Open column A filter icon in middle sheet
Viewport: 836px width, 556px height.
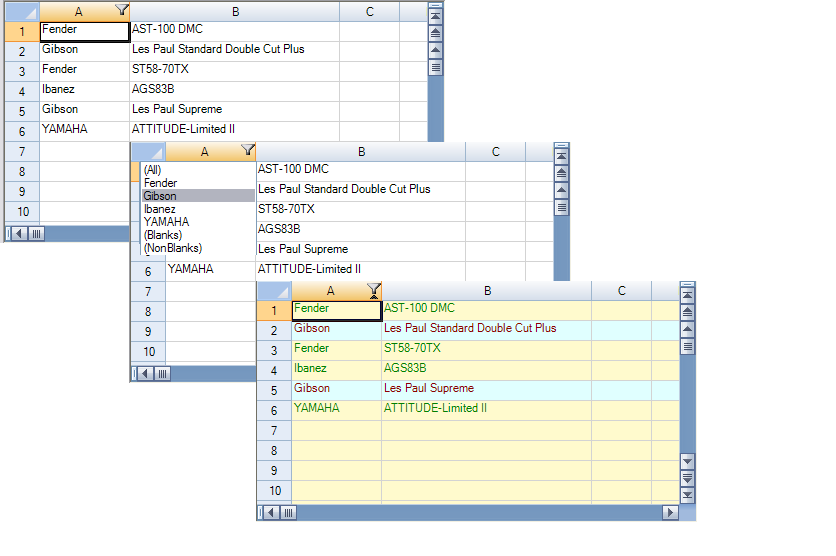click(x=248, y=150)
